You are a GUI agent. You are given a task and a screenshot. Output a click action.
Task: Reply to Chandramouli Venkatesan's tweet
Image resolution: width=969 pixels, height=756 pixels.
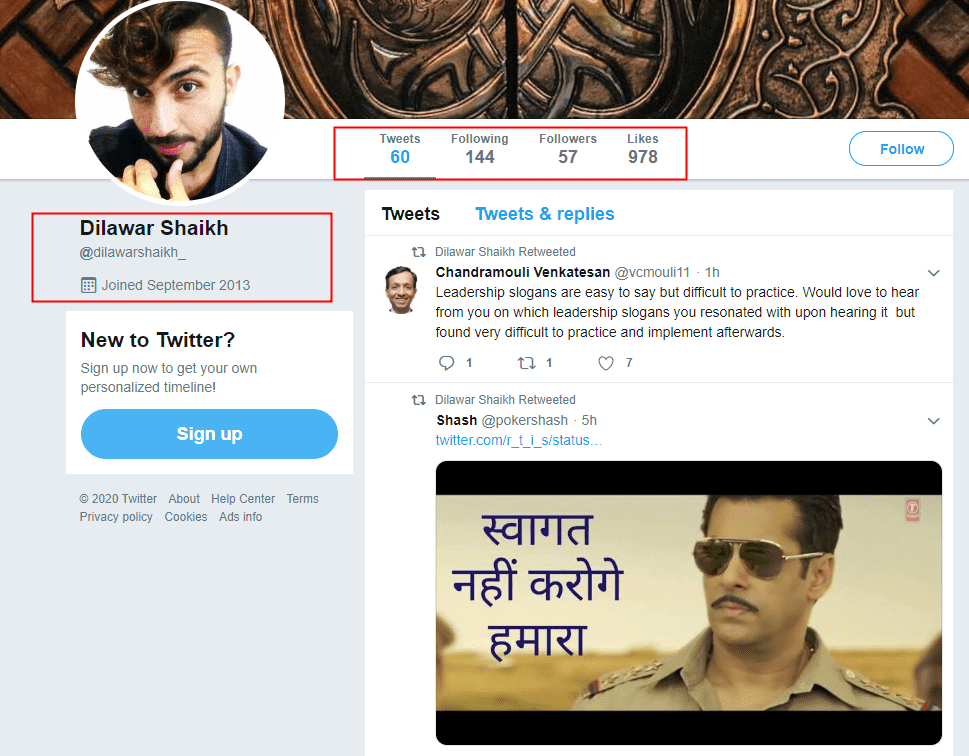[x=447, y=363]
